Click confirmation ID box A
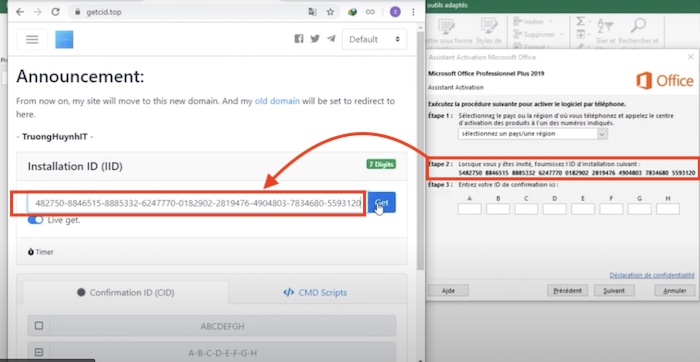The height and width of the screenshot is (362, 700). 470,208
